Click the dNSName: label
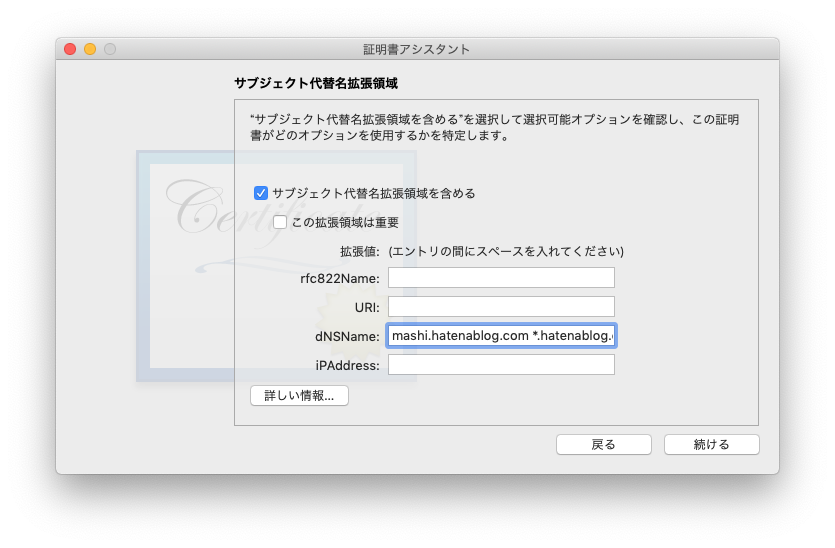 point(347,337)
